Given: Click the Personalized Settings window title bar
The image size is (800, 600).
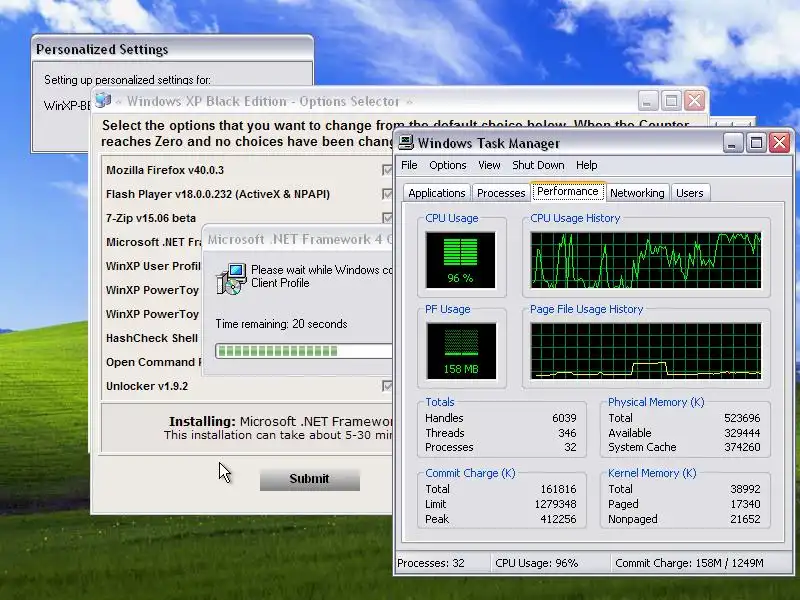Looking at the screenshot, I should point(172,49).
